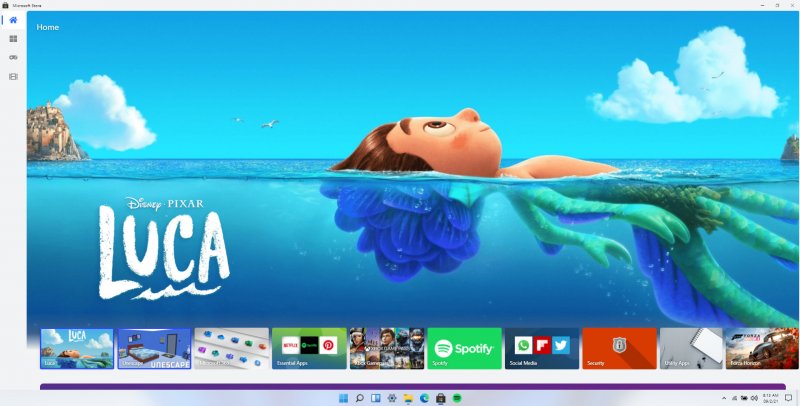This screenshot has width=800, height=406.
Task: Open the Windows Start menu
Action: (343, 398)
